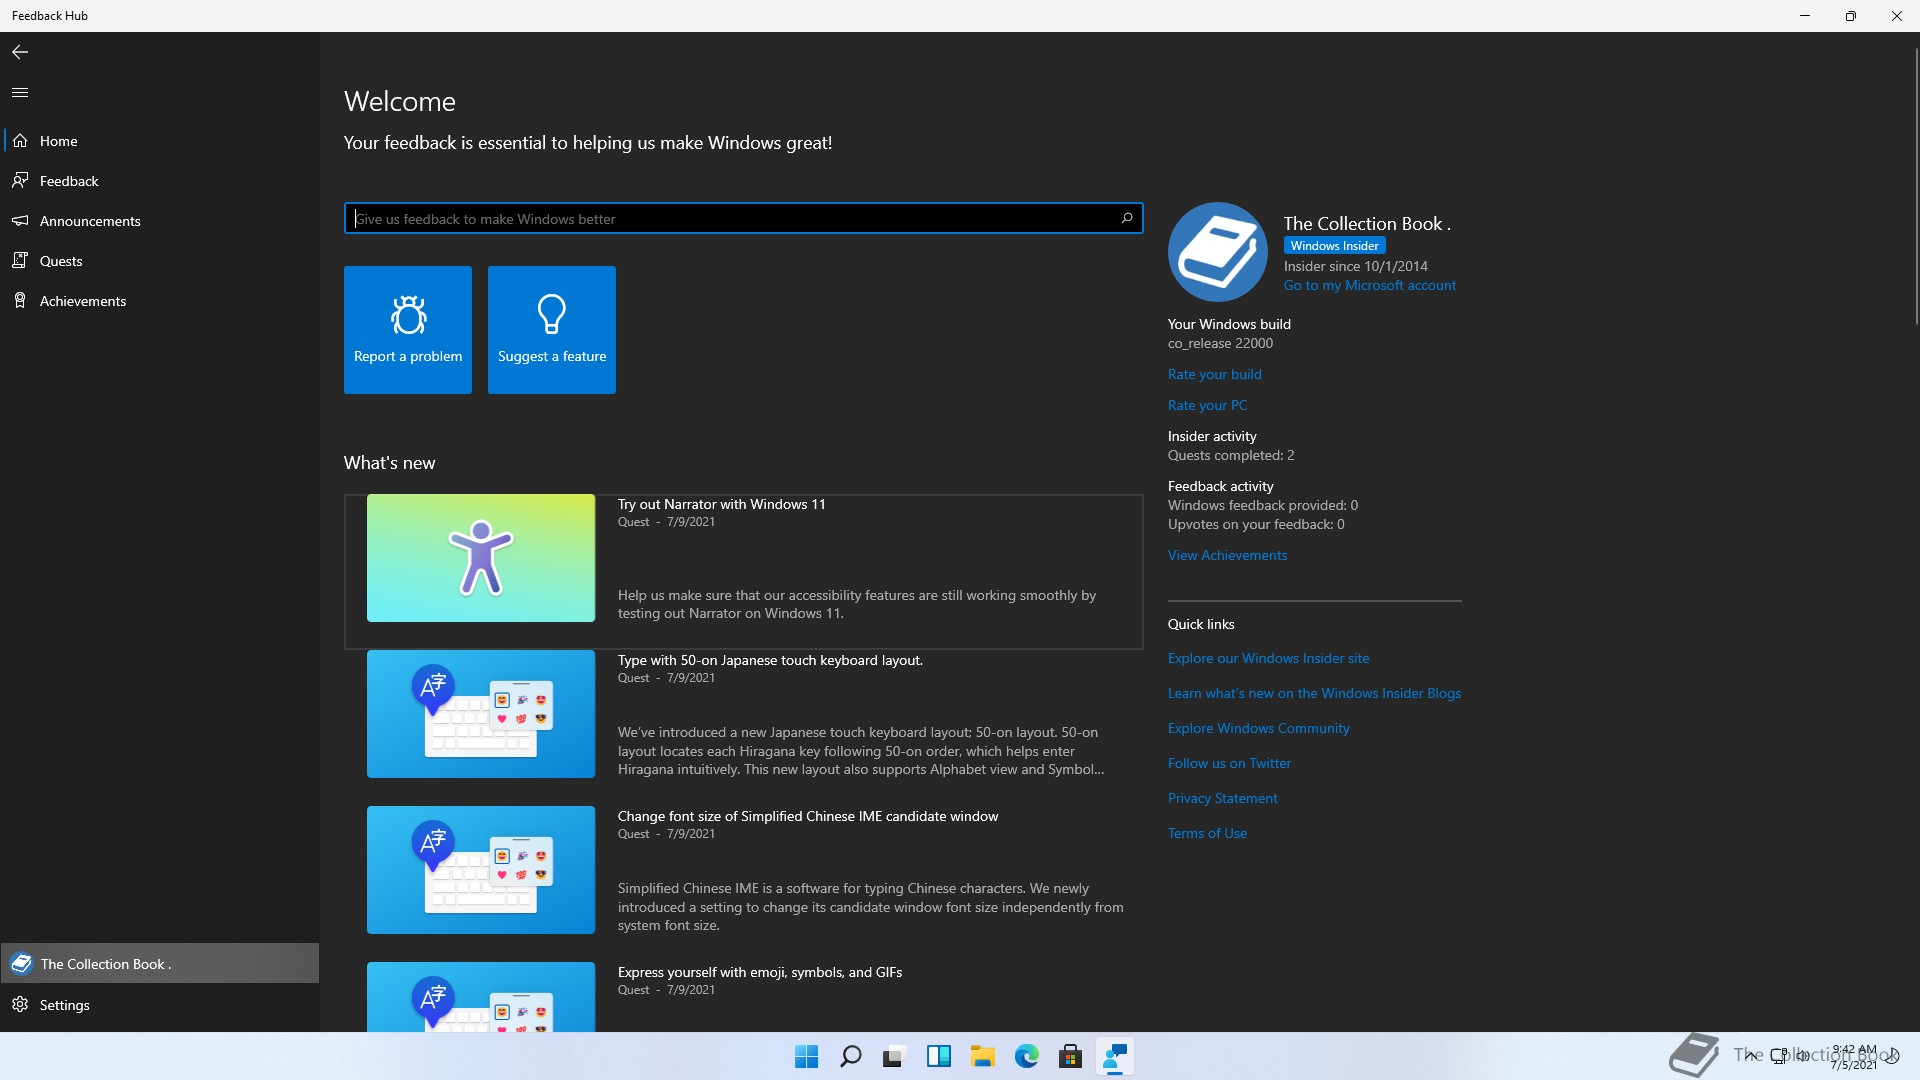
Task: Click the Suggest a feature tile
Action: pos(552,330)
